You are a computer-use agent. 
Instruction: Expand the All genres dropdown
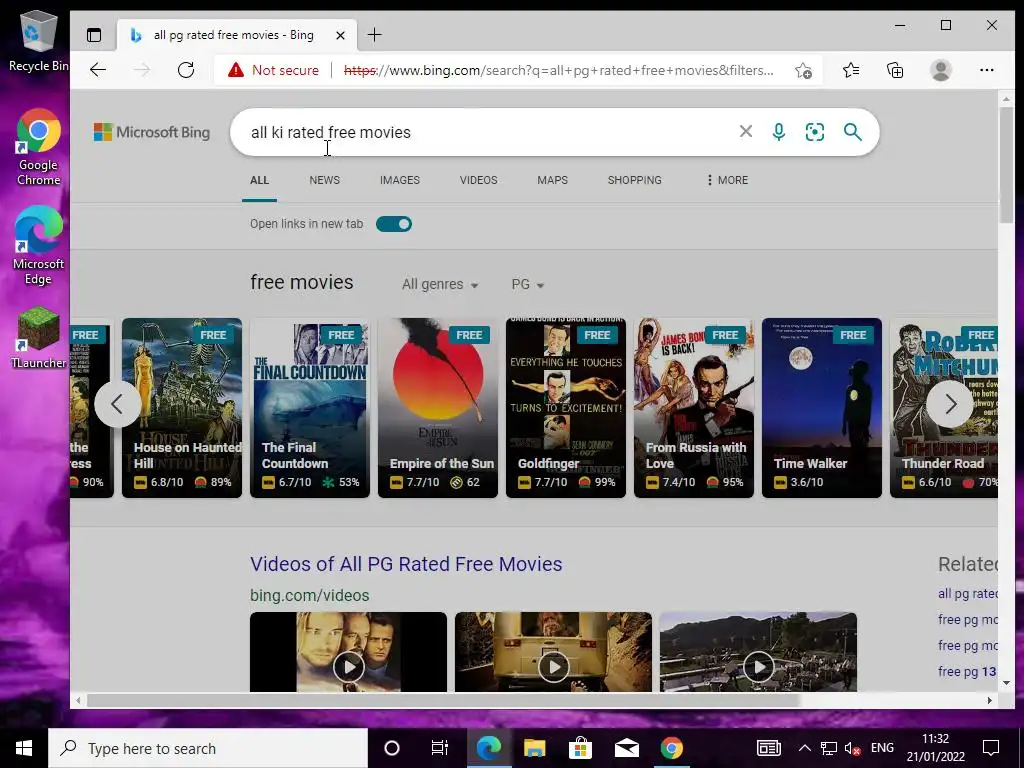coord(440,284)
